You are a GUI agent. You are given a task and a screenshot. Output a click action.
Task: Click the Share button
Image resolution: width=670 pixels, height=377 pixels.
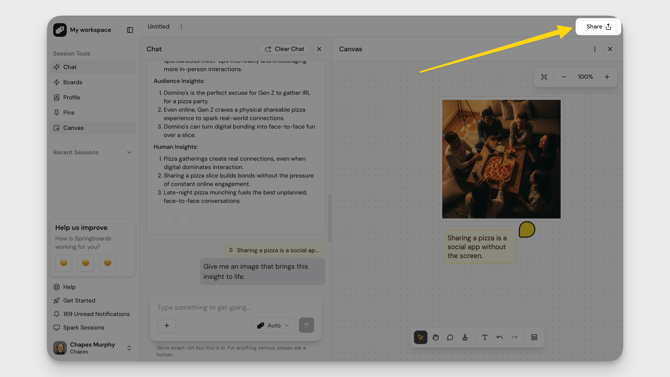[x=598, y=27]
